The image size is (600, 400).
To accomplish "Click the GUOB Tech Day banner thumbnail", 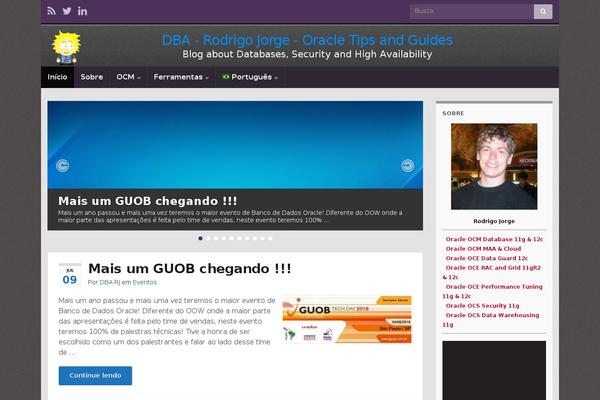I will 347,320.
